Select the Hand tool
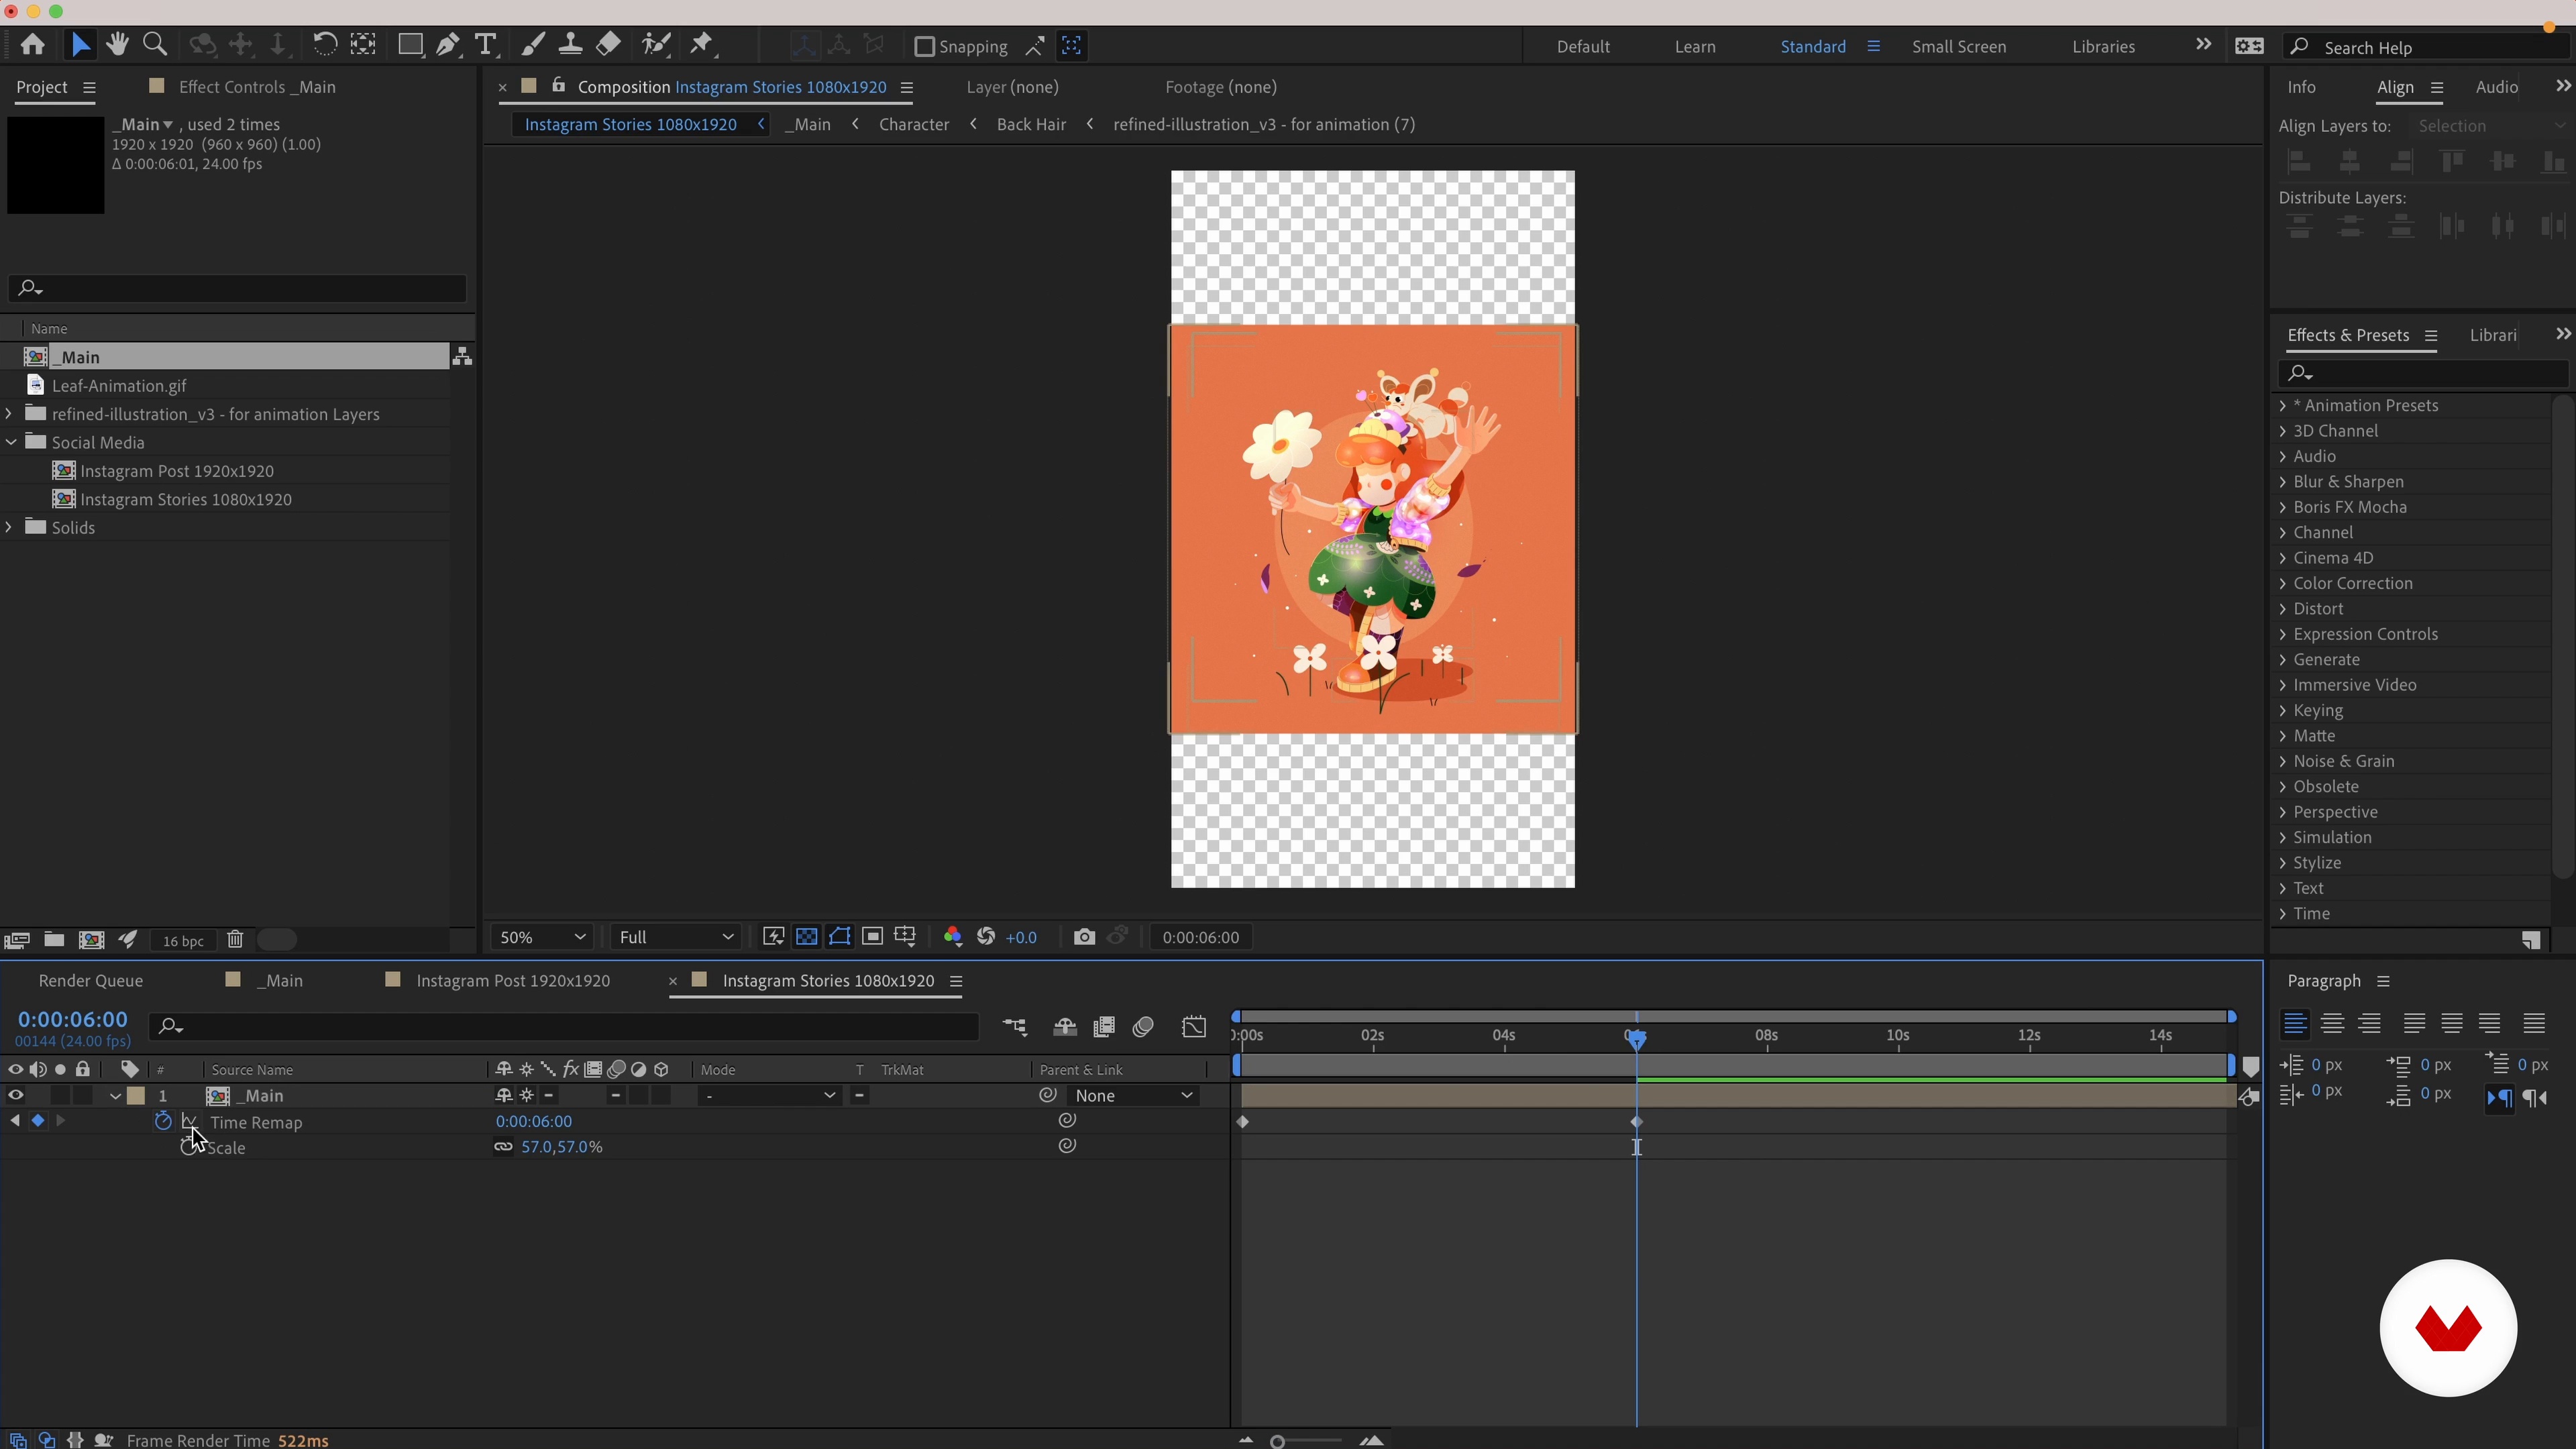The width and height of the screenshot is (2576, 1449). pyautogui.click(x=117, y=45)
